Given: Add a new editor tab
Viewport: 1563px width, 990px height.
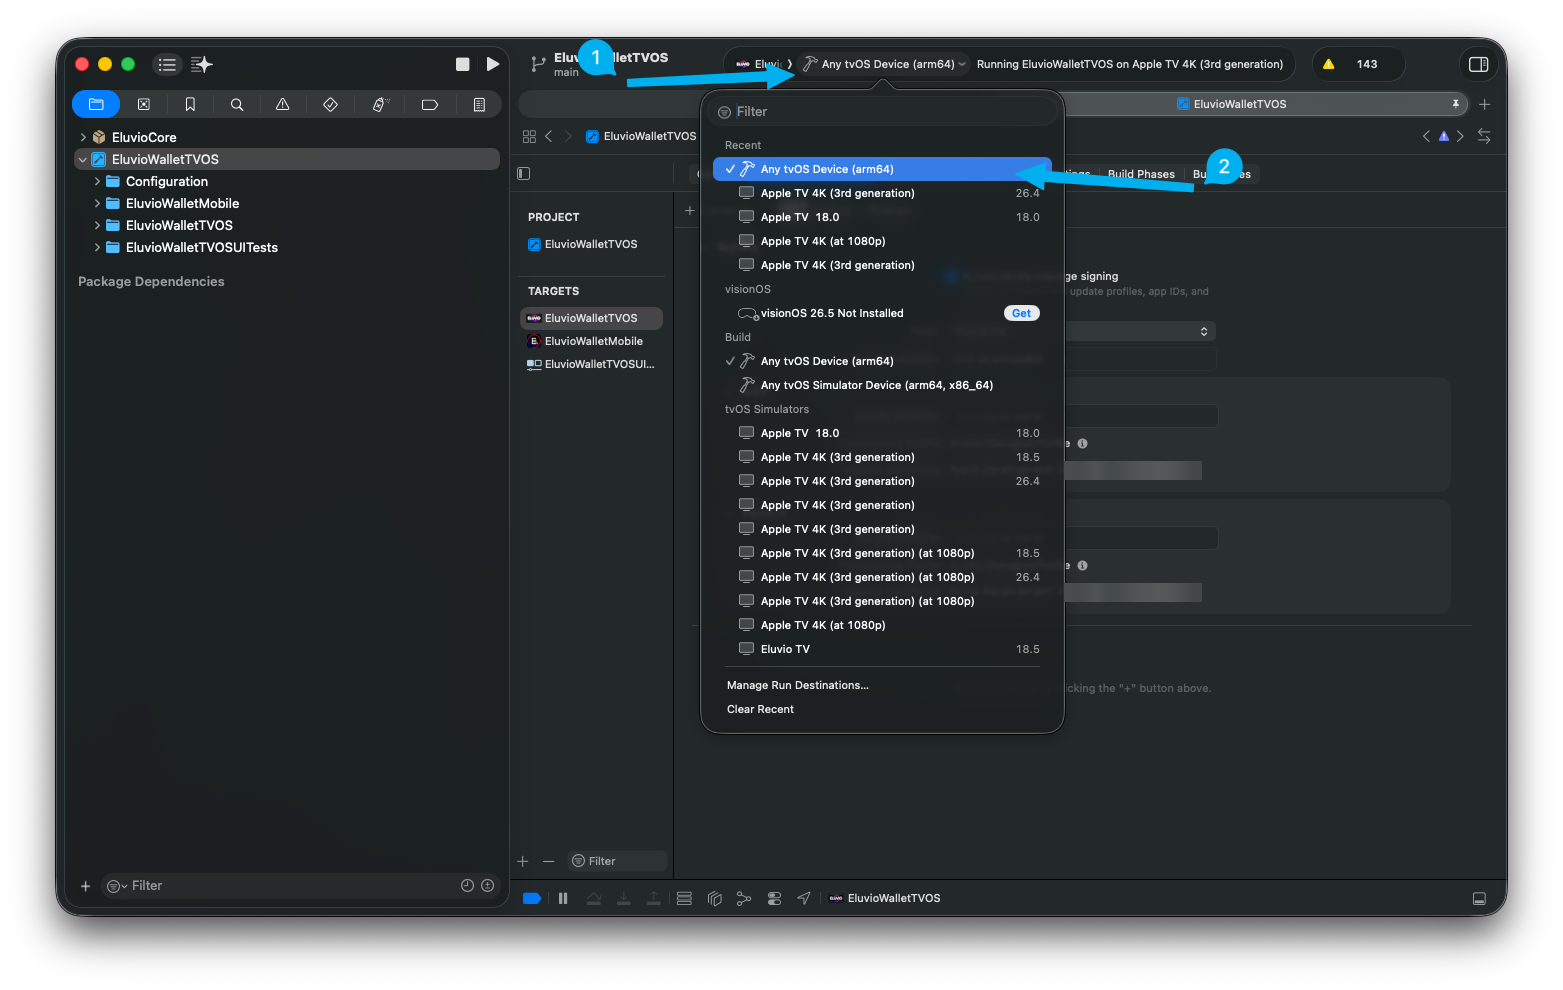Looking at the screenshot, I should (x=1485, y=104).
